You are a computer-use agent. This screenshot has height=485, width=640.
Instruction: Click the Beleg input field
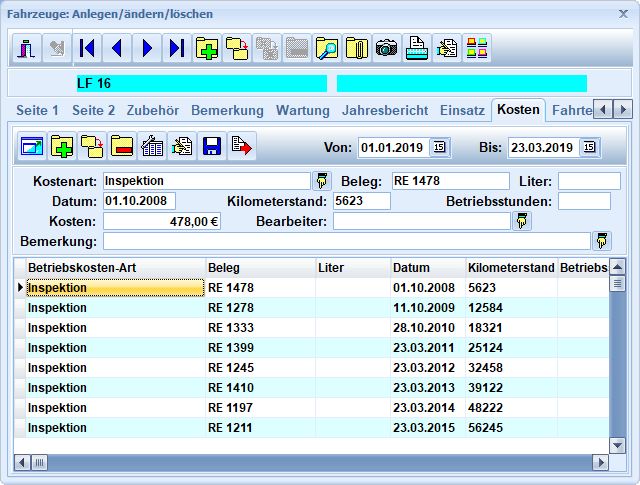(451, 181)
